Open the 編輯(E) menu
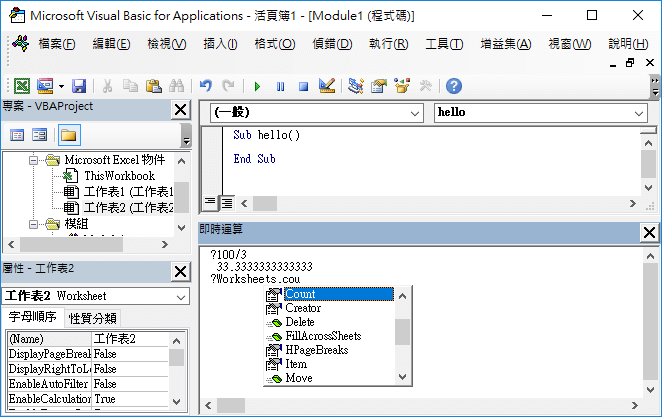662x417 pixels. tap(111, 44)
